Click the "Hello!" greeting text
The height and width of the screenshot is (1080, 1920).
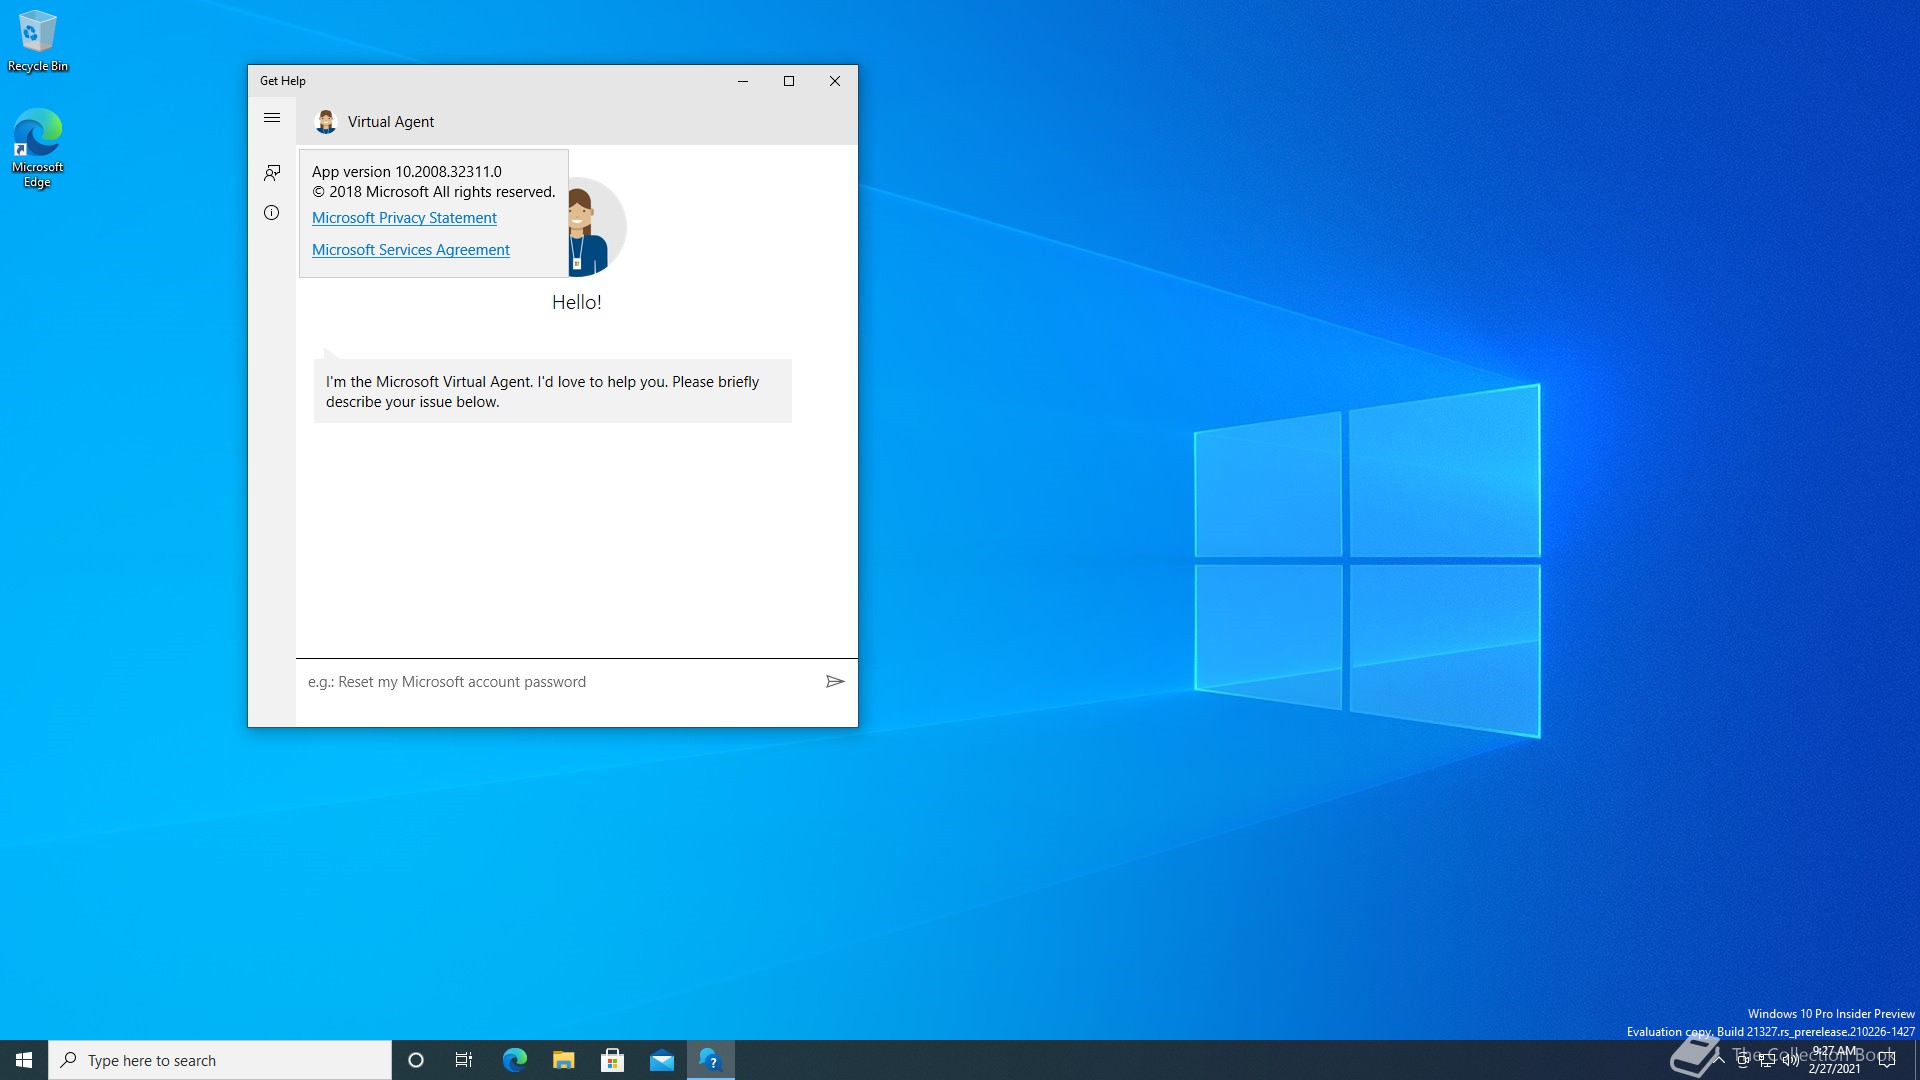tap(577, 302)
